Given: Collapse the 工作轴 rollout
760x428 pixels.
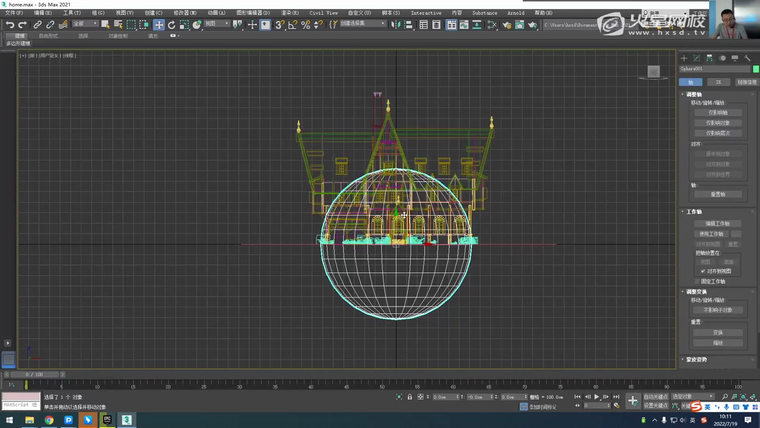Looking at the screenshot, I should 694,212.
